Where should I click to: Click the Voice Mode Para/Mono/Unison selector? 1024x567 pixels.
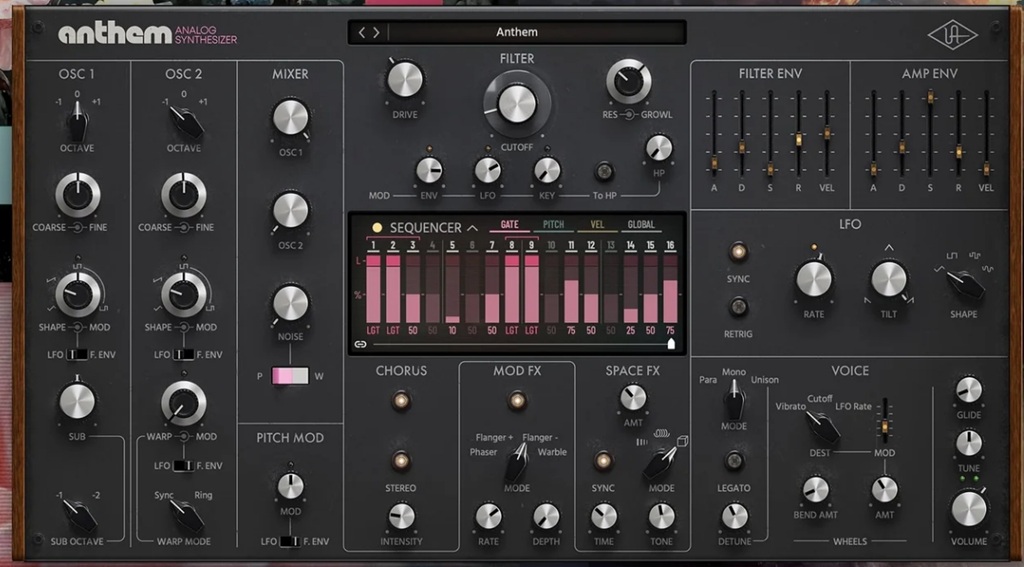pyautogui.click(x=734, y=399)
